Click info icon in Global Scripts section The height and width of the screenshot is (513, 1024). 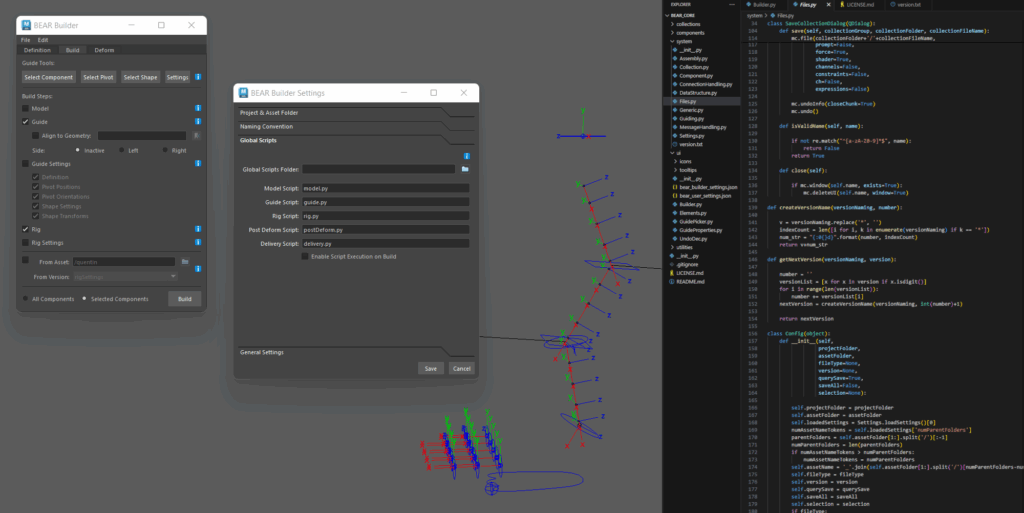click(466, 156)
